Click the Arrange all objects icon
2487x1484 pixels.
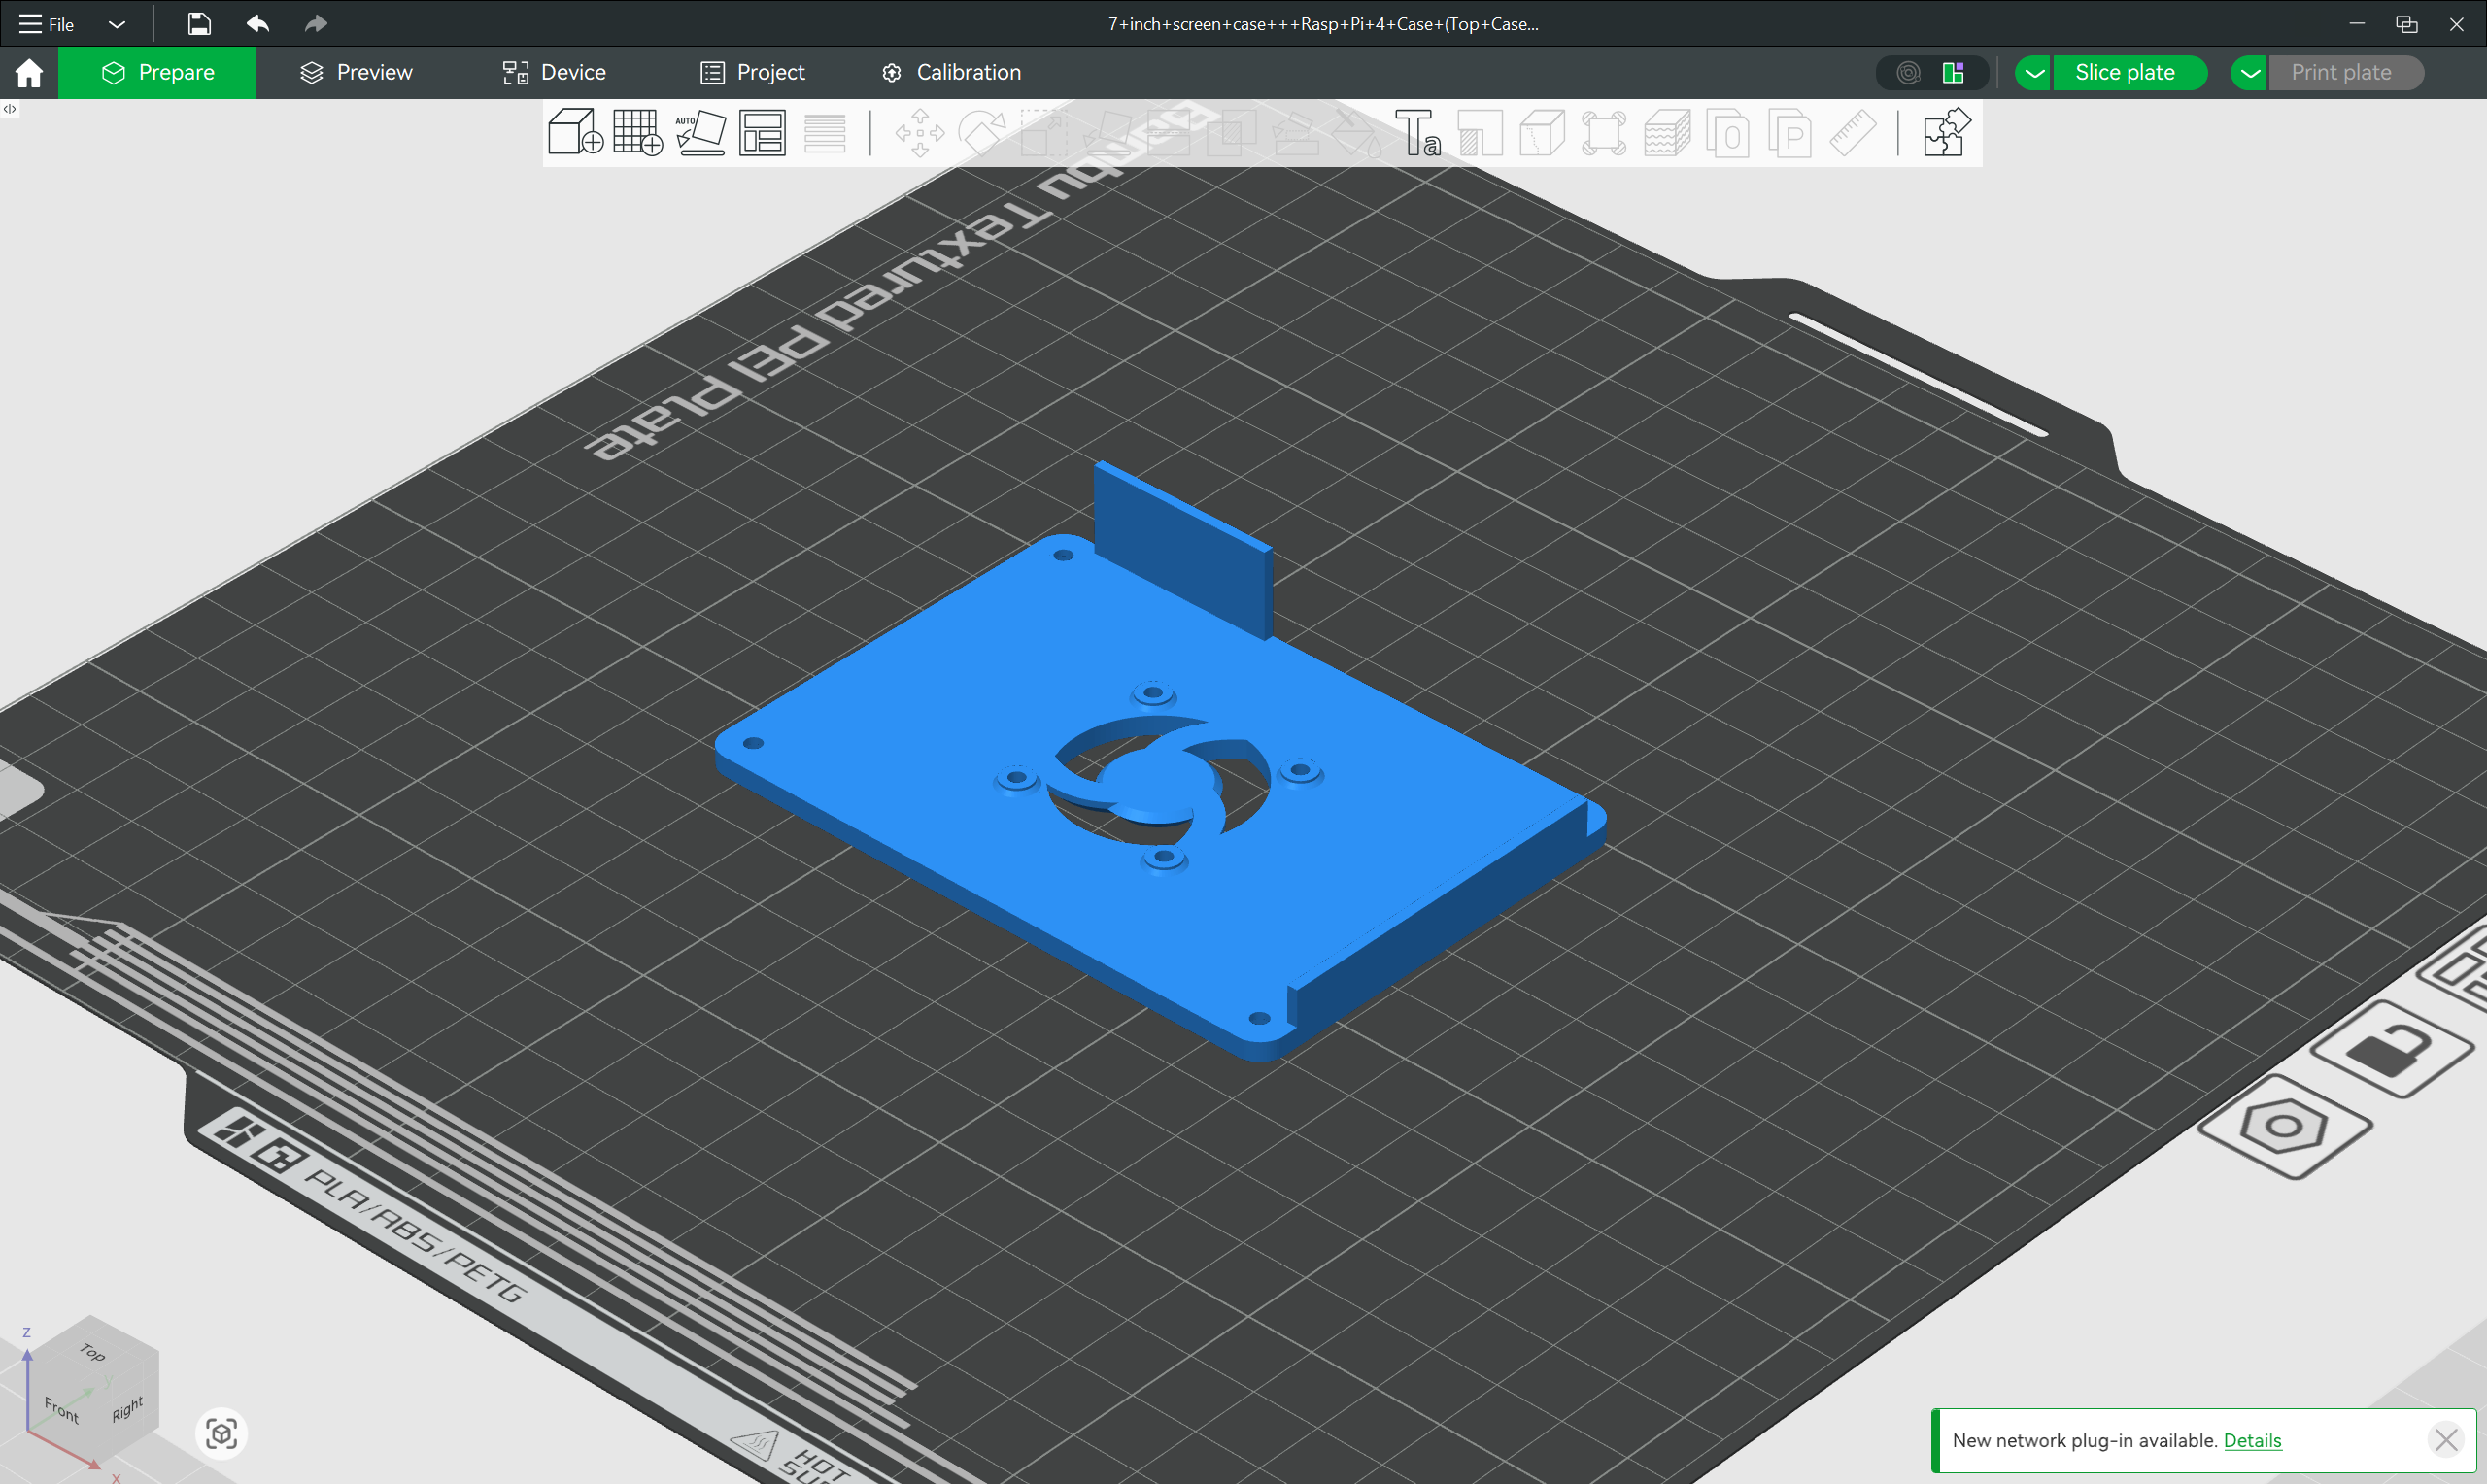[762, 132]
